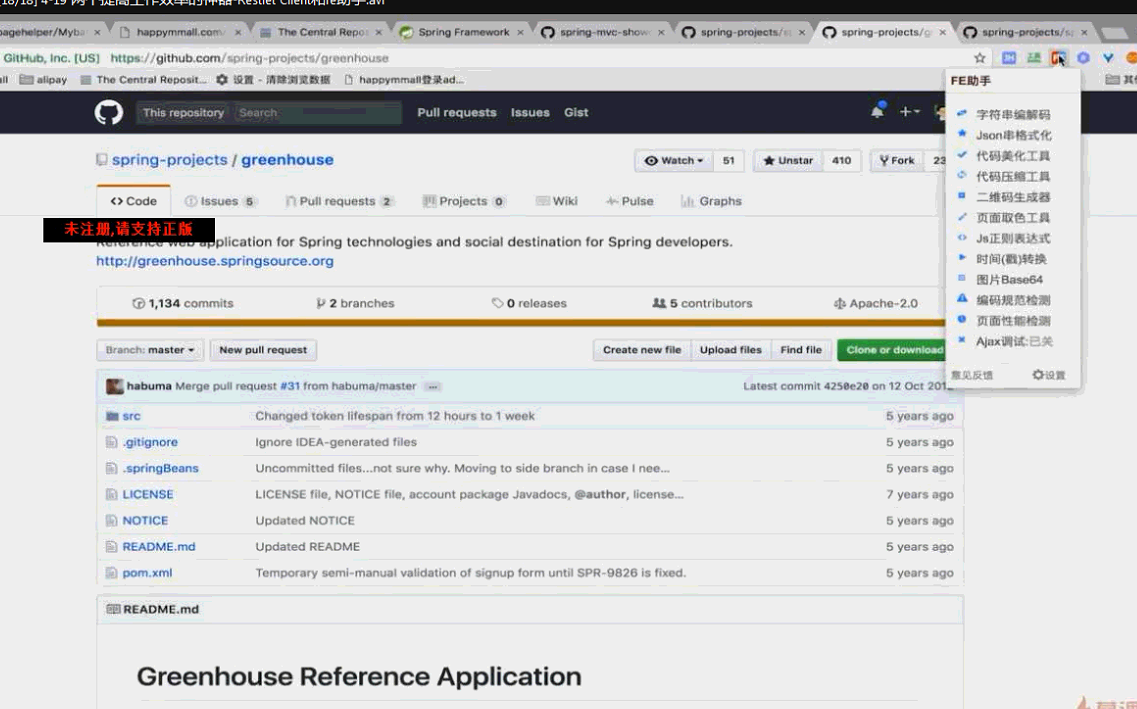The width and height of the screenshot is (1137, 709).
Task: Open 图片Base64 tool entry
Action: 1009,280
